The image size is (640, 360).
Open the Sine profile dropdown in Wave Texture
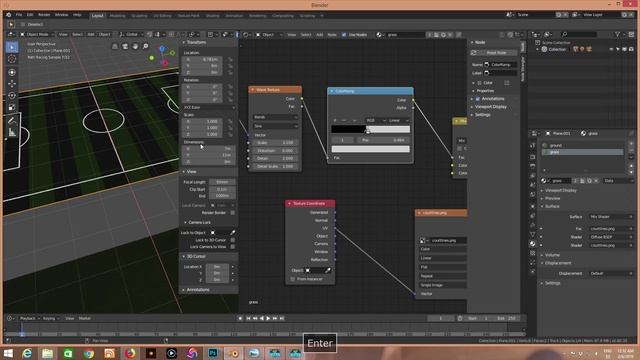click(275, 126)
